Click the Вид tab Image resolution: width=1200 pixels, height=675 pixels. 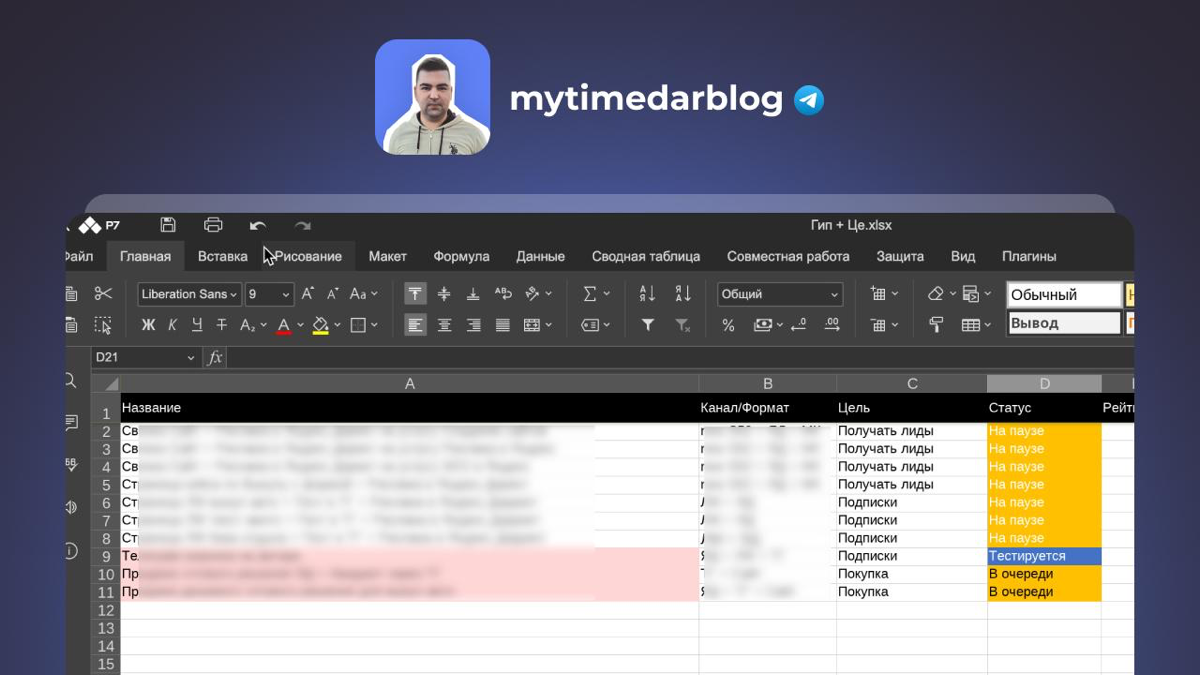963,256
